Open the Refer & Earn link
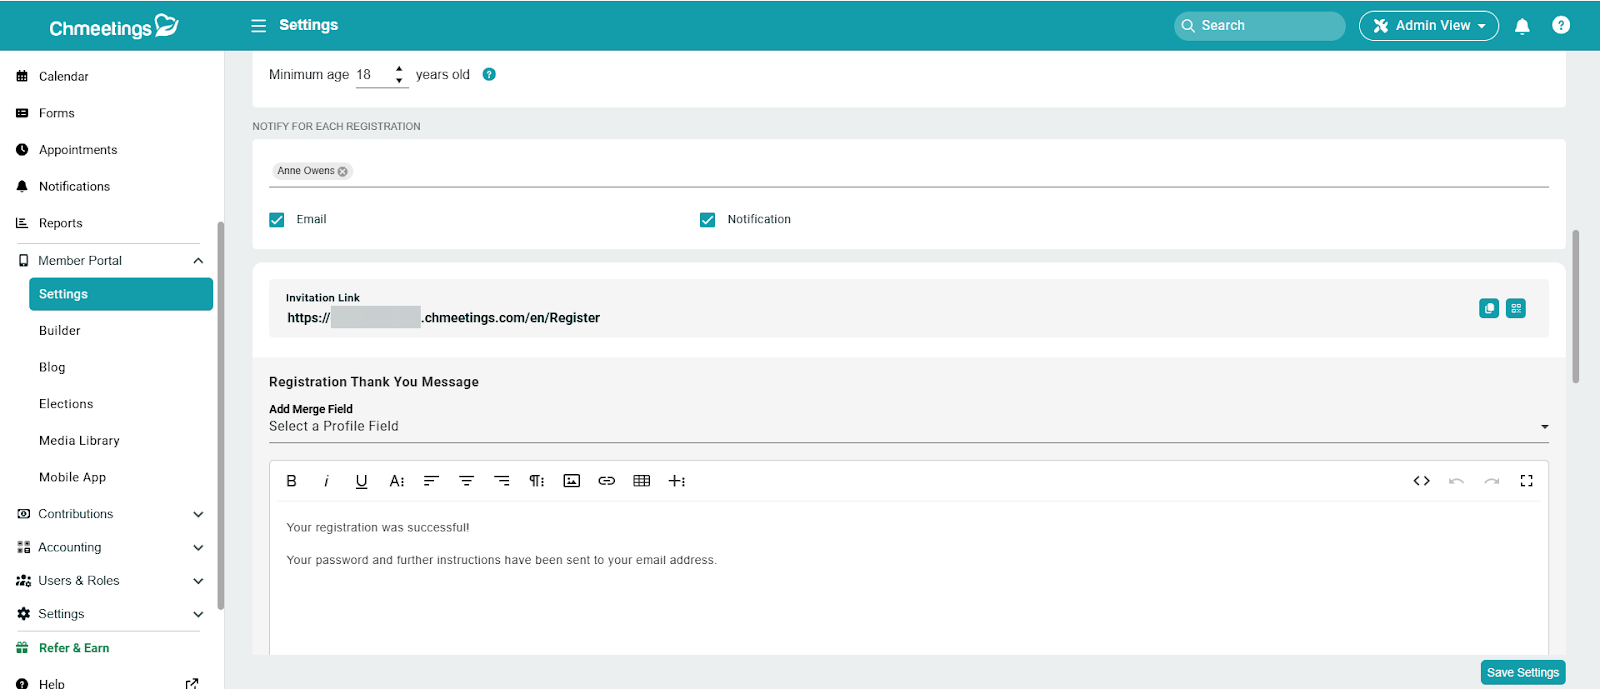This screenshot has height=689, width=1600. click(74, 648)
